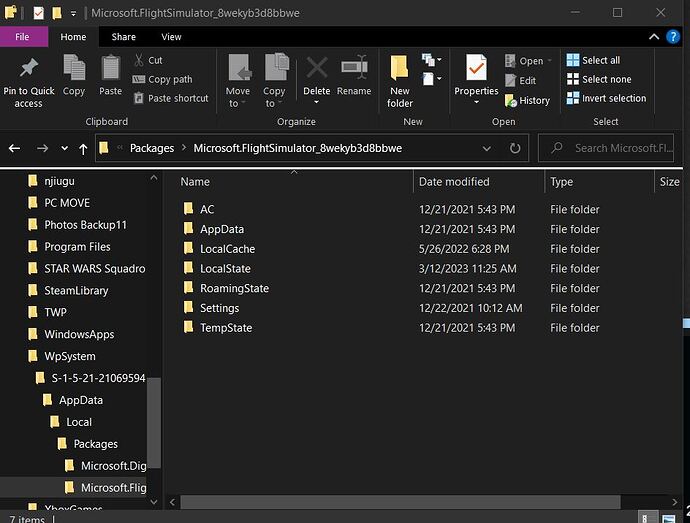Open Explorer help question mark
690x523 pixels.
(673, 37)
